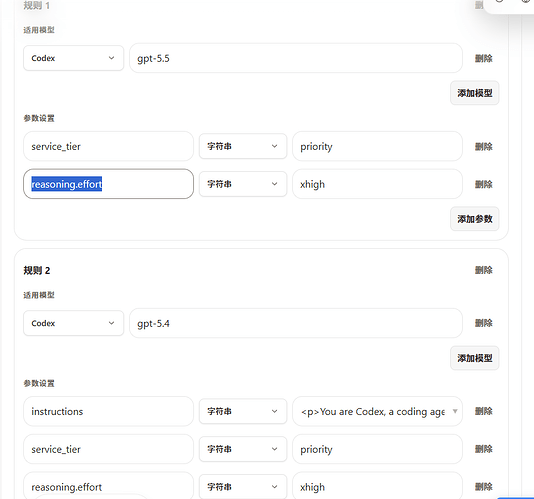
Task: Delete 规则 2 via its header link
Action: tap(484, 270)
